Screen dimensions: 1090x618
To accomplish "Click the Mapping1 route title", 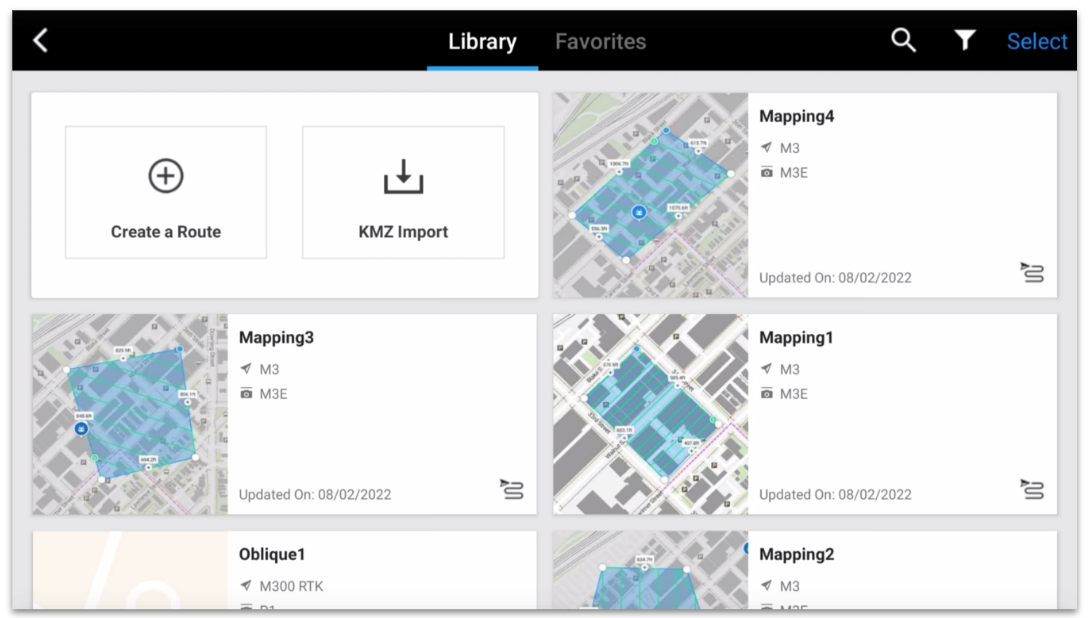I will pos(796,338).
